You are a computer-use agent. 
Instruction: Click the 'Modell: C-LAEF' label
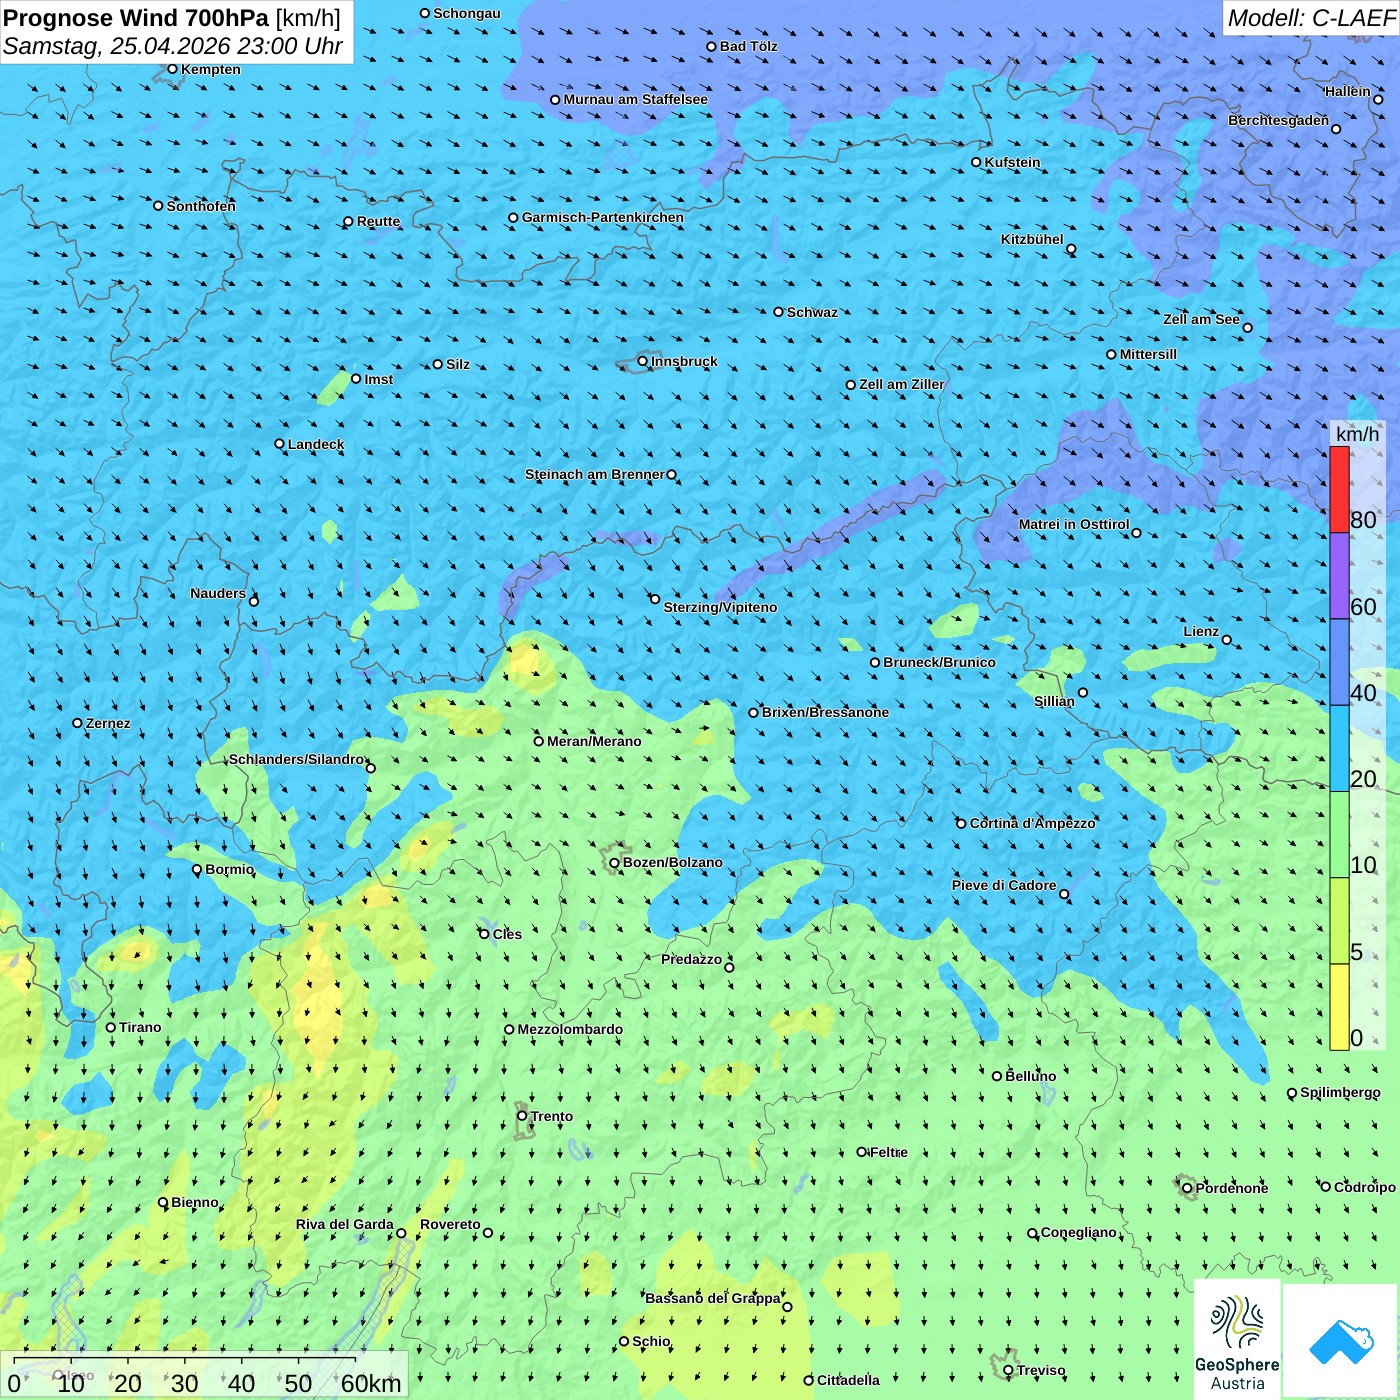pyautogui.click(x=1311, y=18)
